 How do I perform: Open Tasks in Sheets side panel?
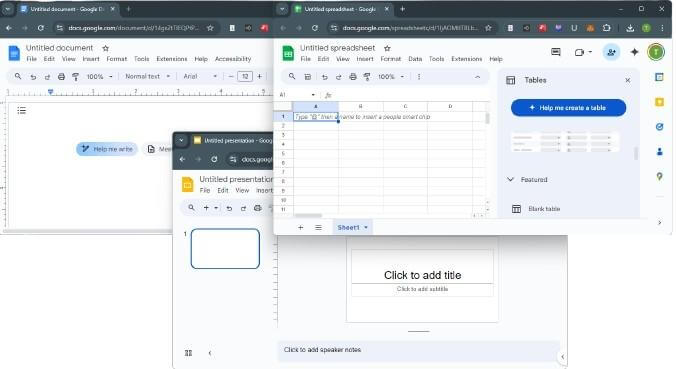click(x=659, y=127)
